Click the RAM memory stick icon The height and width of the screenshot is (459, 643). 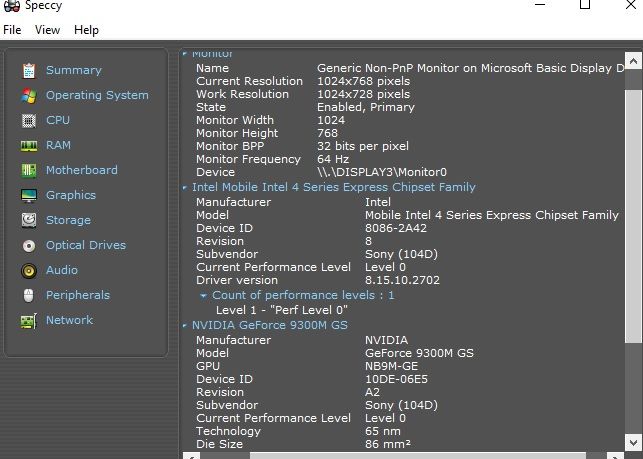tap(28, 145)
